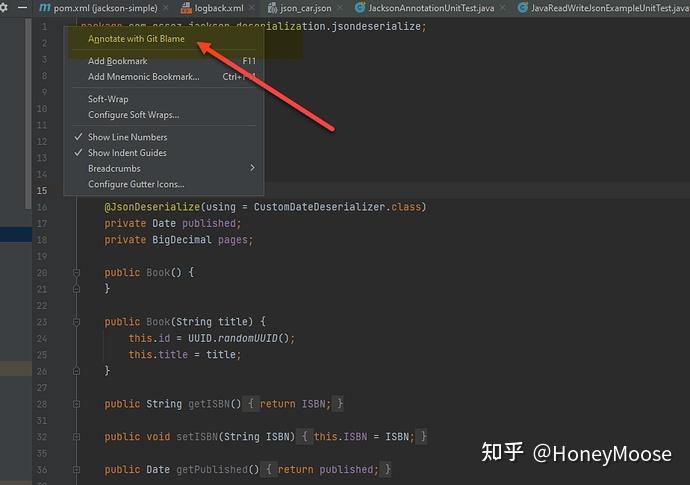Expand folded getPublished method at line 36

[76, 470]
